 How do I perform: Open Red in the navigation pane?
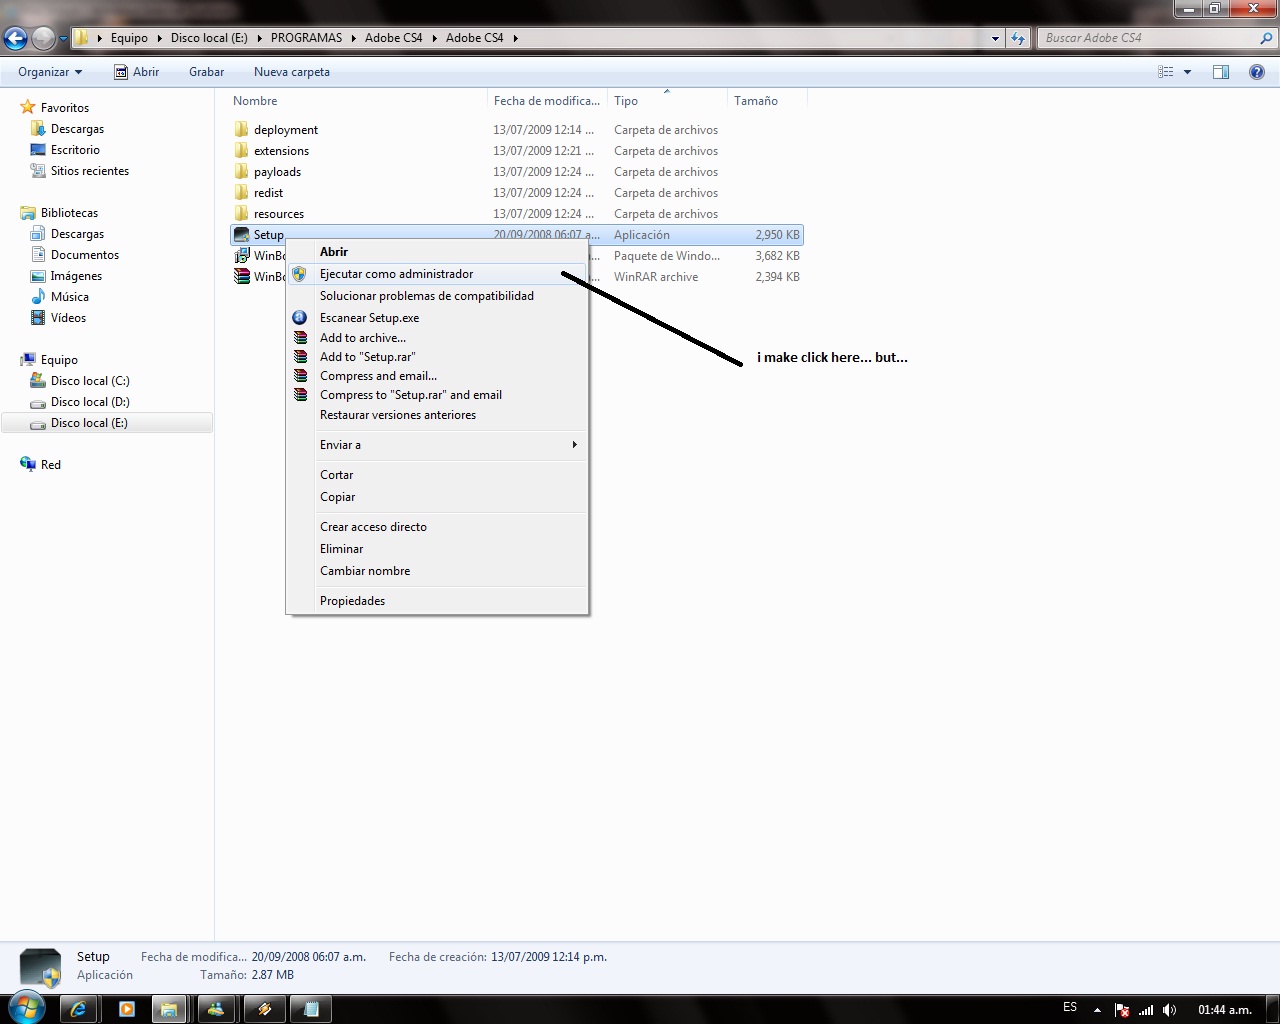[x=50, y=465]
